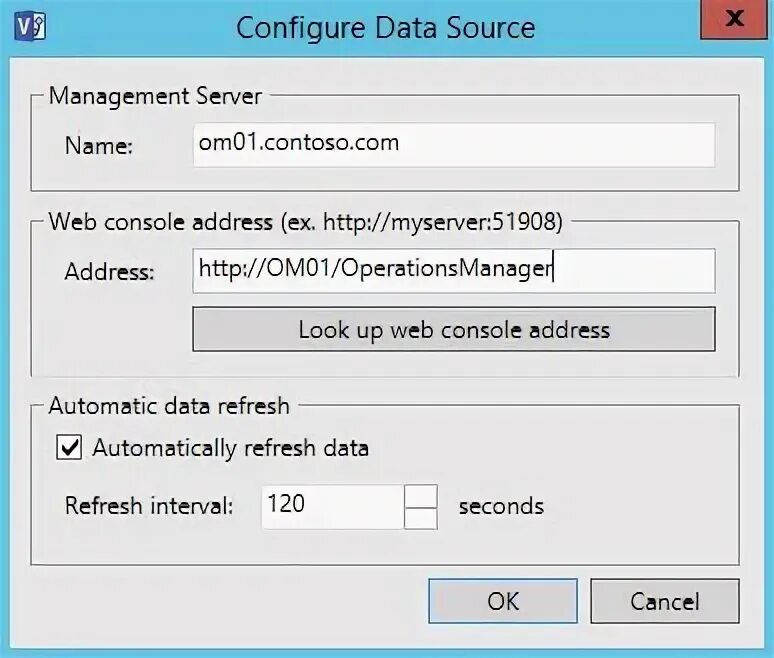Image resolution: width=774 pixels, height=658 pixels.
Task: Close the Configure Data Source dialog
Action: 735,21
